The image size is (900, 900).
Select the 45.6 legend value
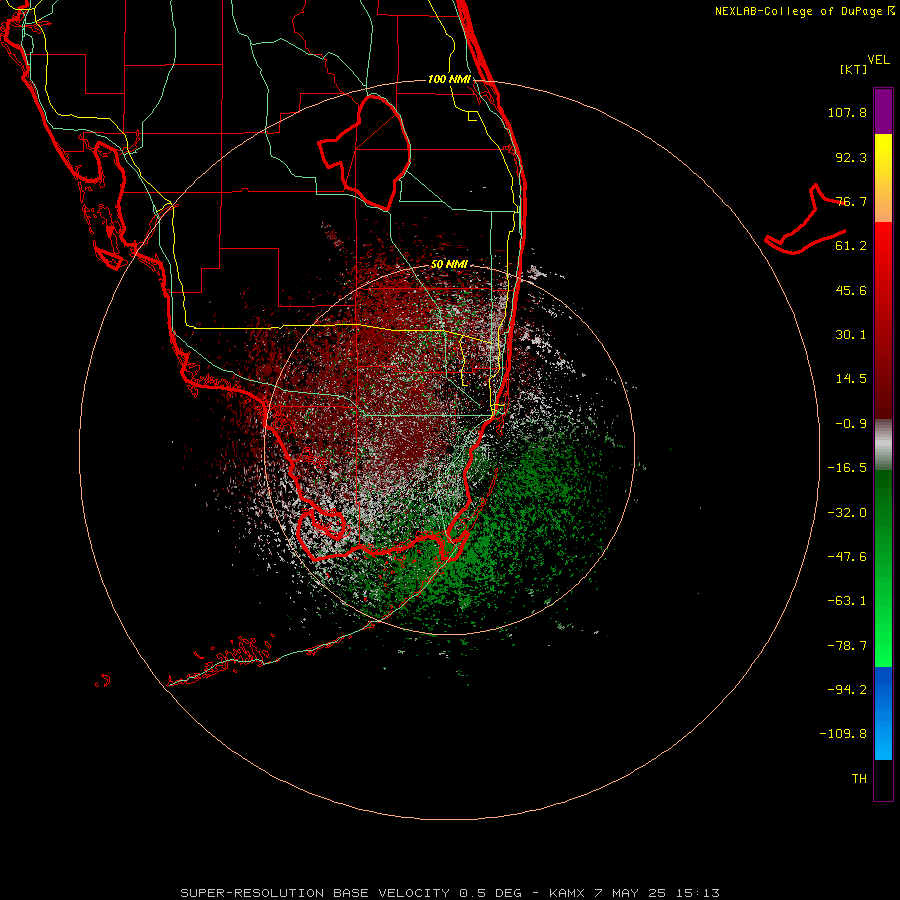tap(851, 290)
